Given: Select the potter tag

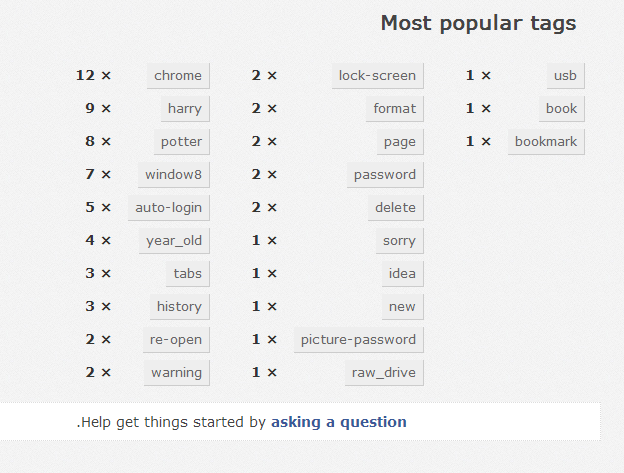Looking at the screenshot, I should 181,141.
